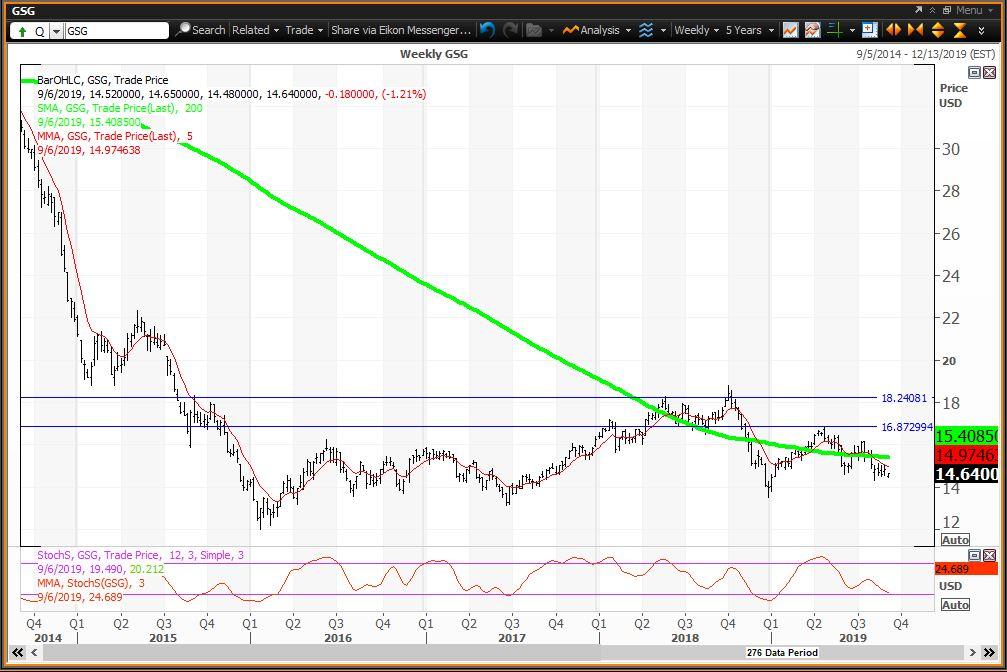
Task: Select the BarOHLC, GSG, Trade Price legend
Action: [103, 80]
